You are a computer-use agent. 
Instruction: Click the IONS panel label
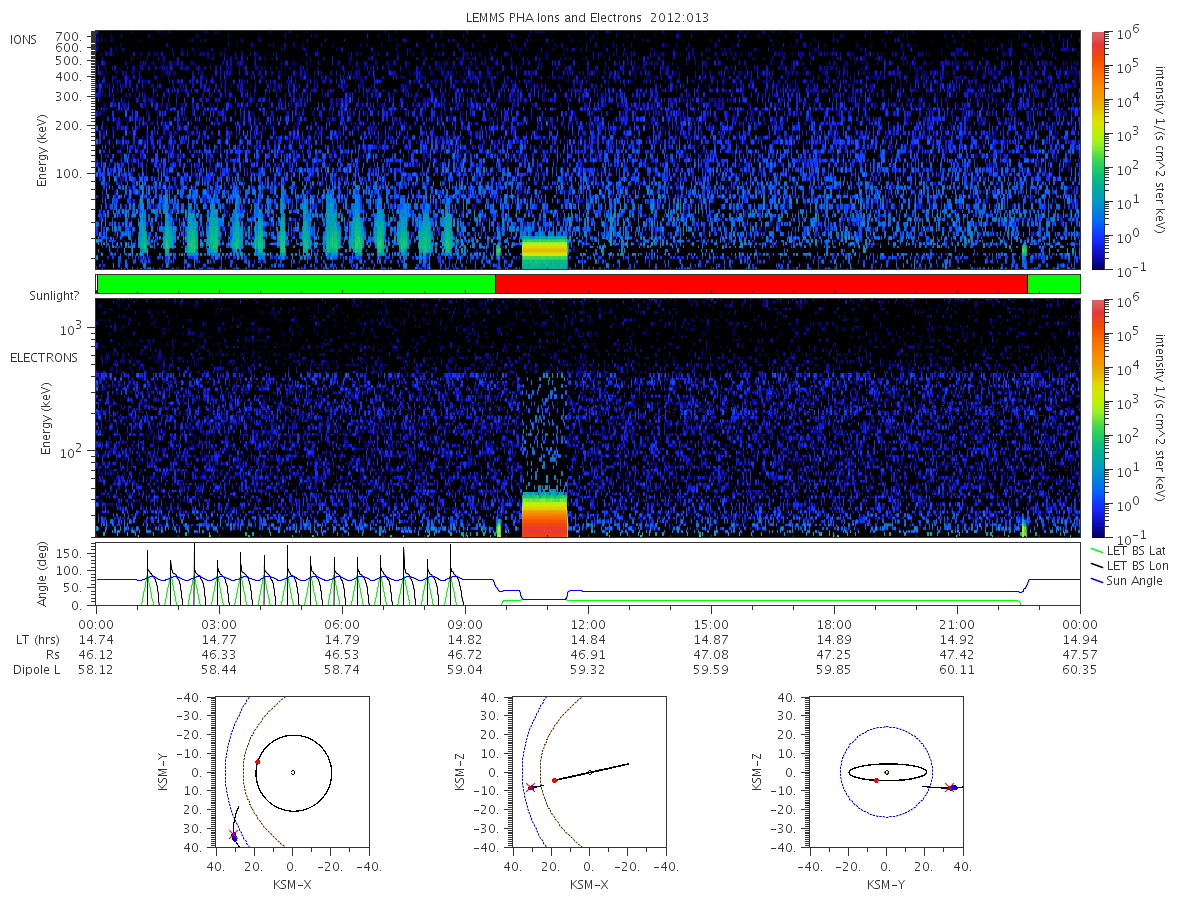click(25, 39)
